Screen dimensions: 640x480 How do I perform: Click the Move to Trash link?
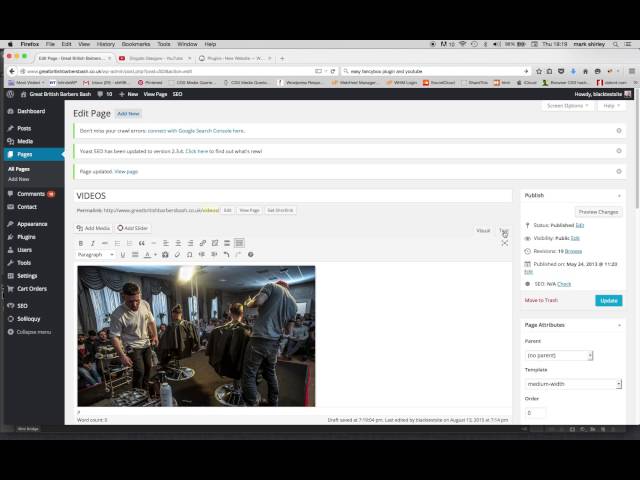[541, 300]
